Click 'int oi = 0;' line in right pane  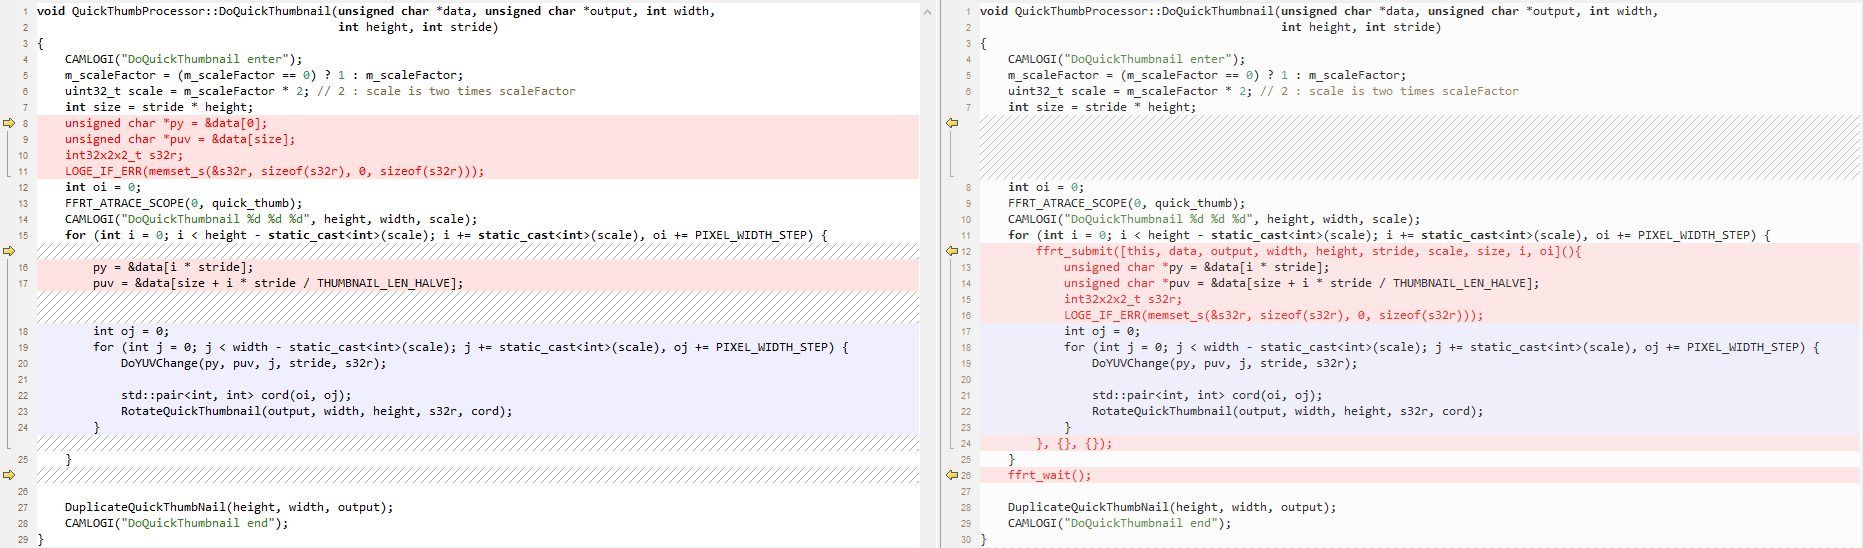pos(1045,187)
